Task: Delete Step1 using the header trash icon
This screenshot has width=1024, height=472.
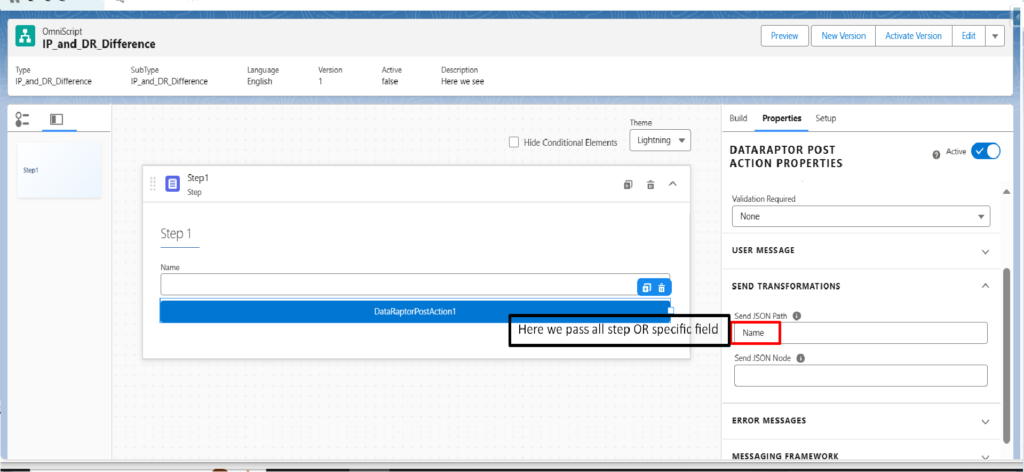Action: 650,185
